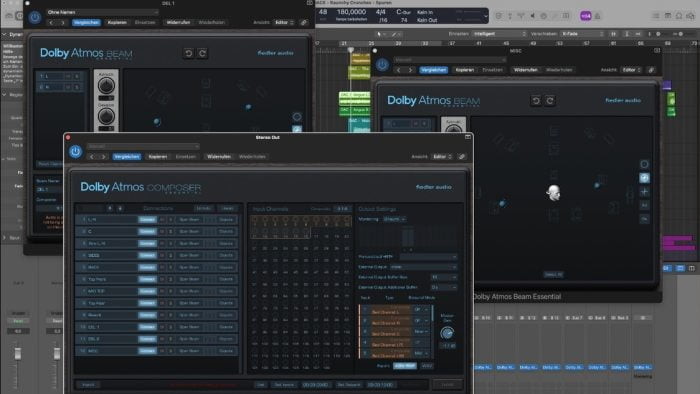Click Span Beam on the DEL 2 row
700x394 pixels.
click(189, 339)
